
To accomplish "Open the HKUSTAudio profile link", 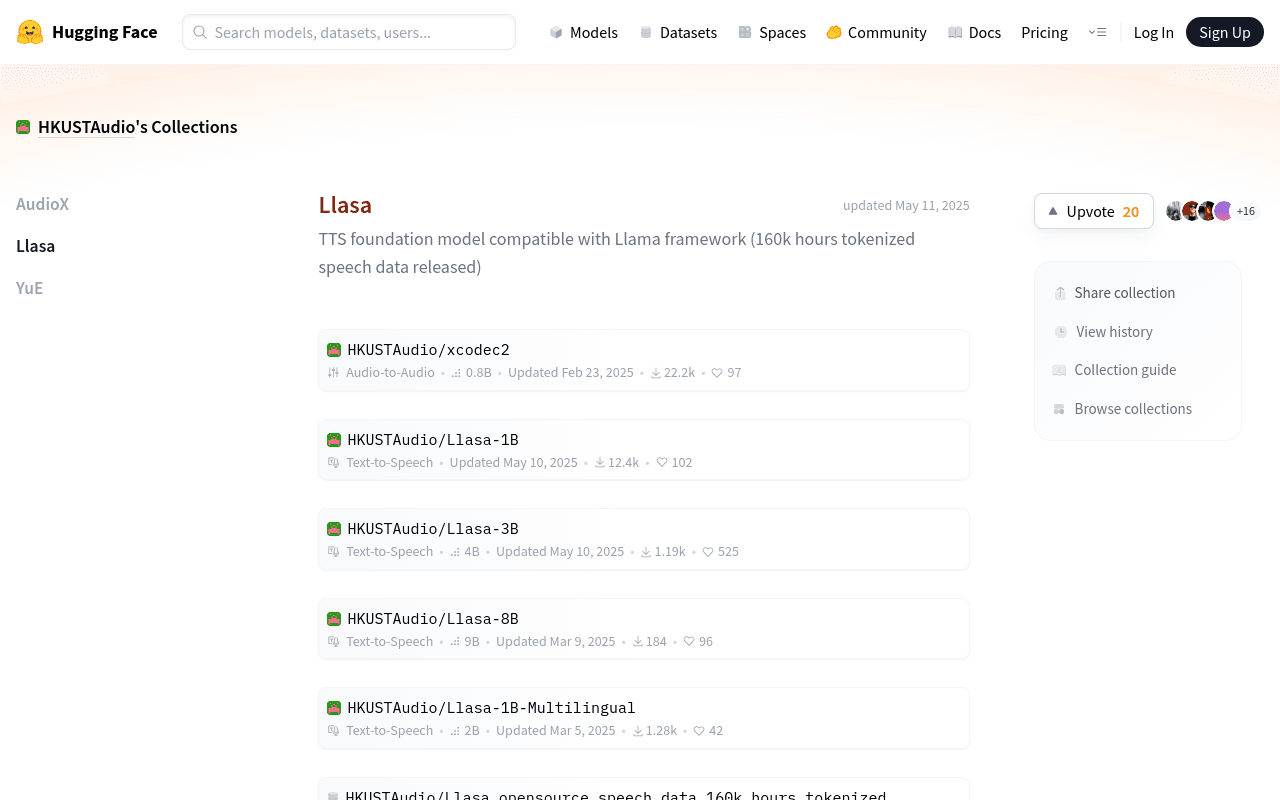I will pyautogui.click(x=86, y=127).
